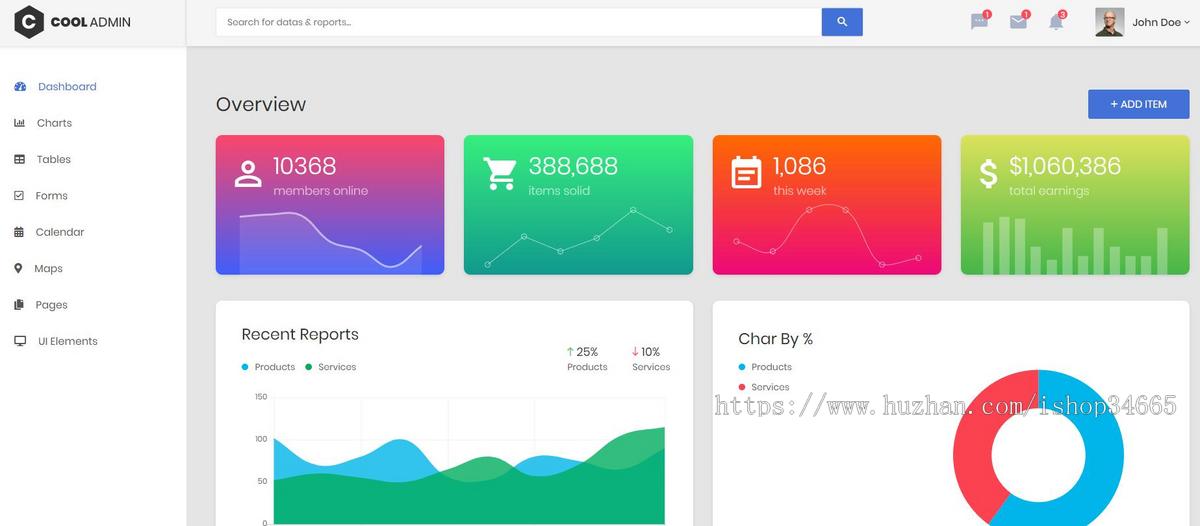This screenshot has height=526, width=1200.
Task: Open the notifications bell icon
Action: coord(1056,22)
